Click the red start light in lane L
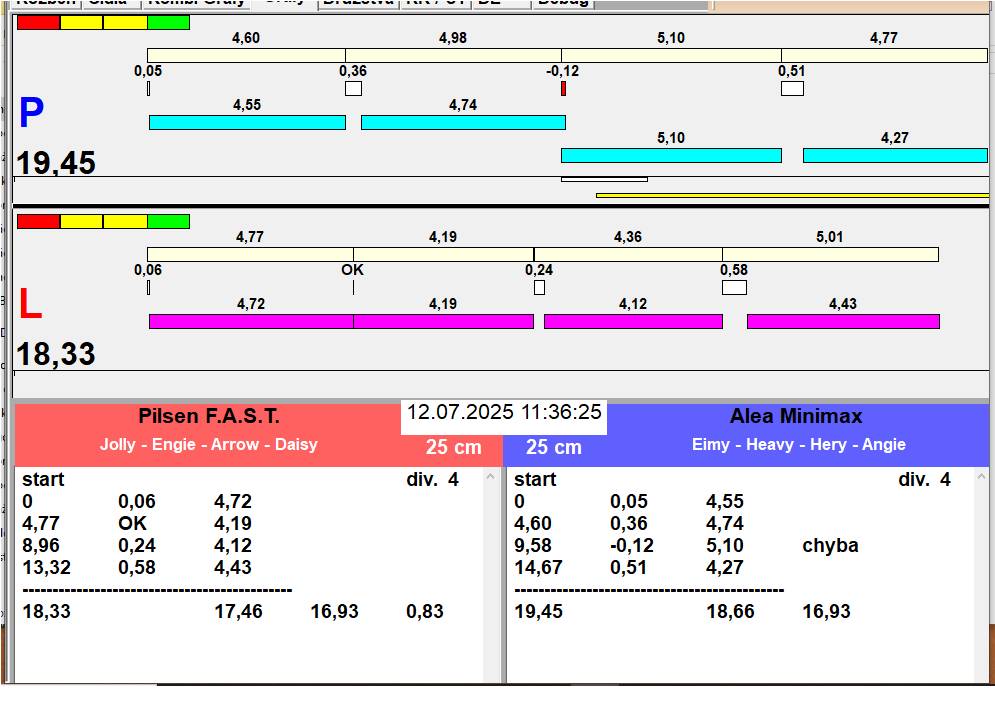This screenshot has width=995, height=701. point(38,221)
